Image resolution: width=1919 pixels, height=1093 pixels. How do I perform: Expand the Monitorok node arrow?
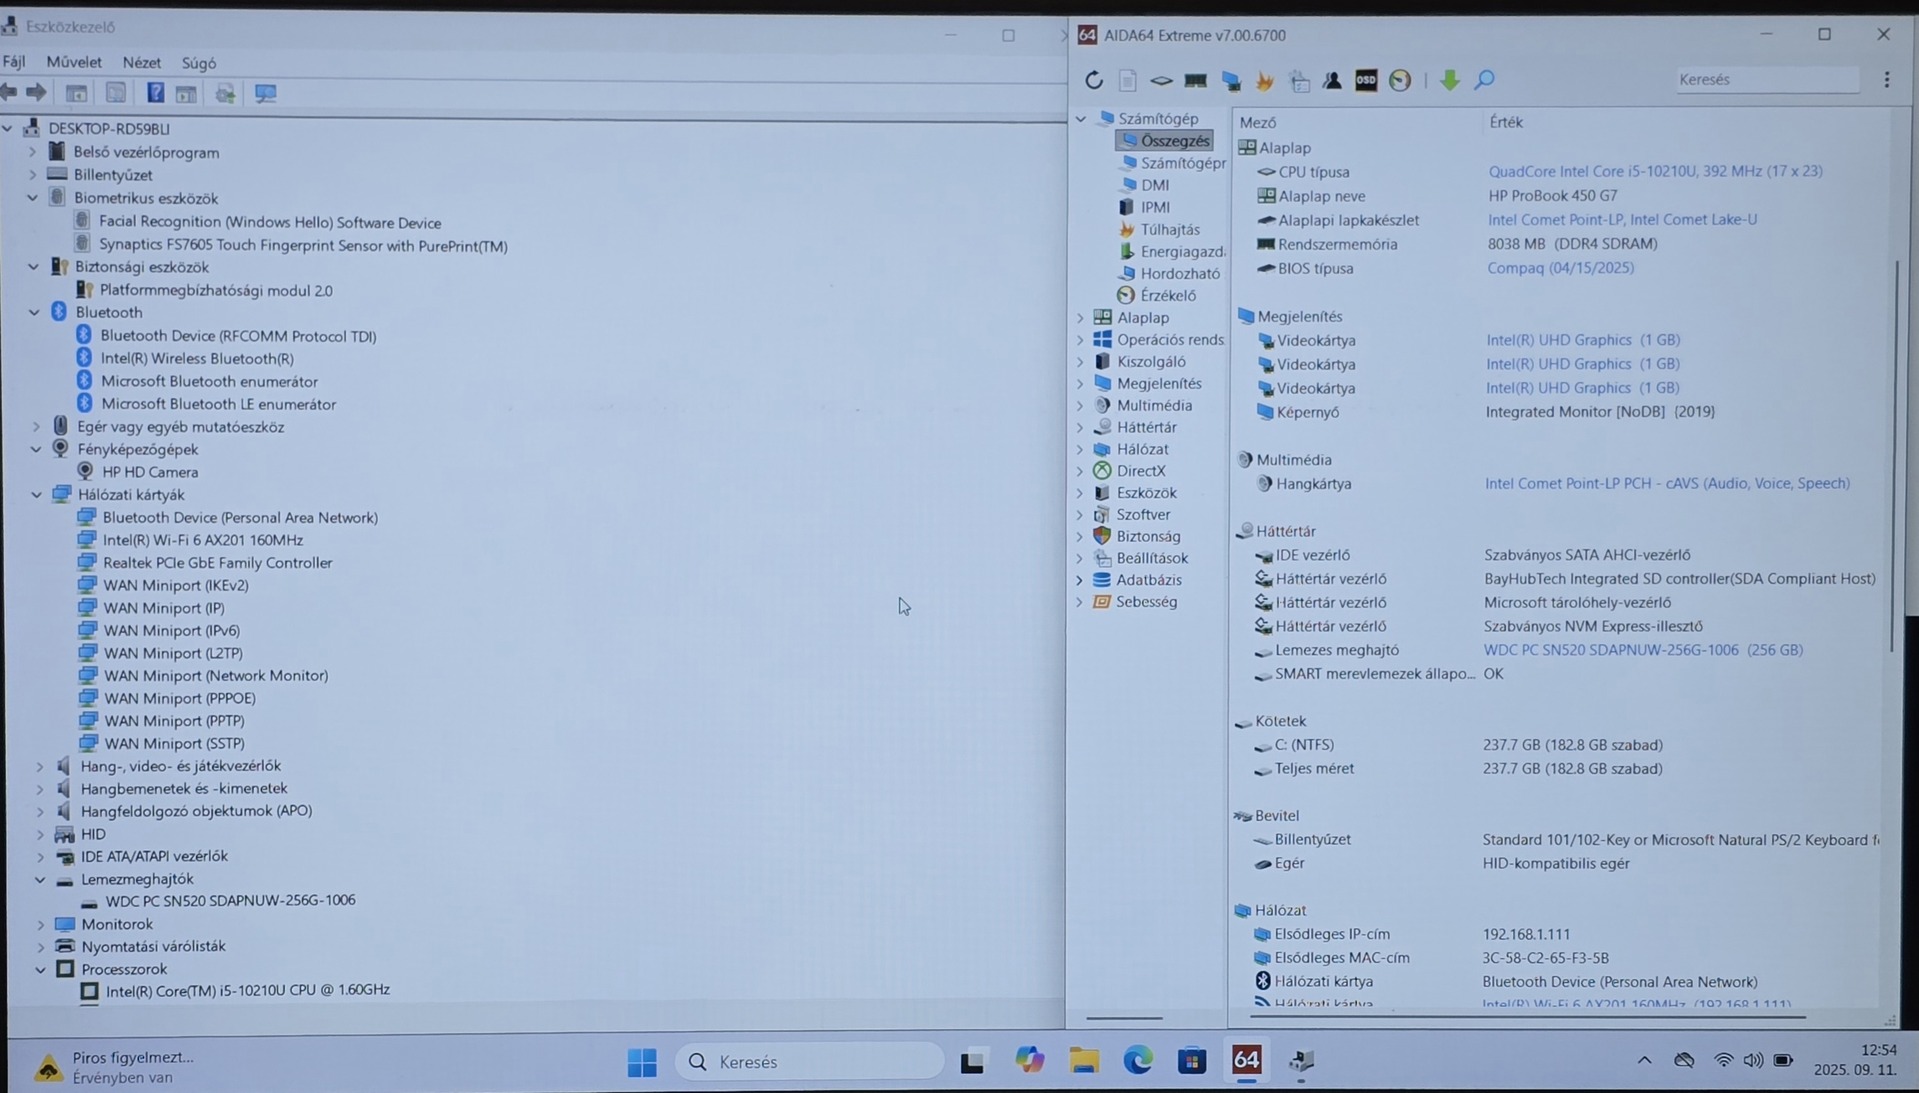(40, 925)
